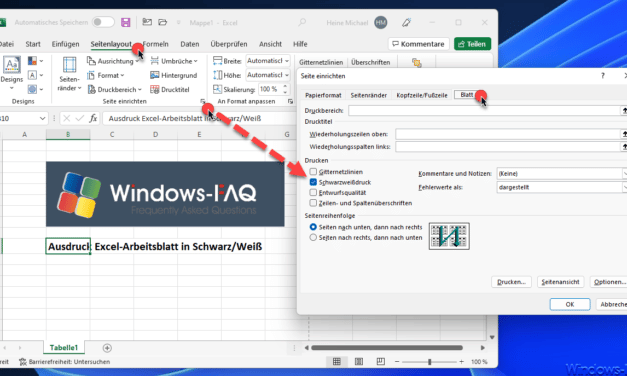627x376 pixels.
Task: Open the Hilfe ribbon tab
Action: point(300,44)
